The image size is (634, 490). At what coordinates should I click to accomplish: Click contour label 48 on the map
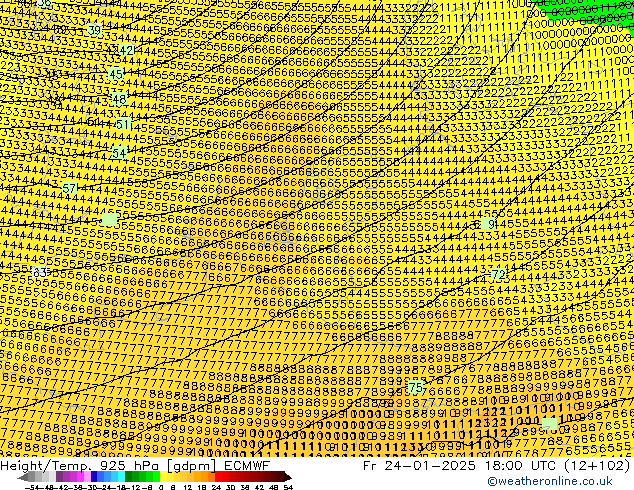[x=119, y=99]
